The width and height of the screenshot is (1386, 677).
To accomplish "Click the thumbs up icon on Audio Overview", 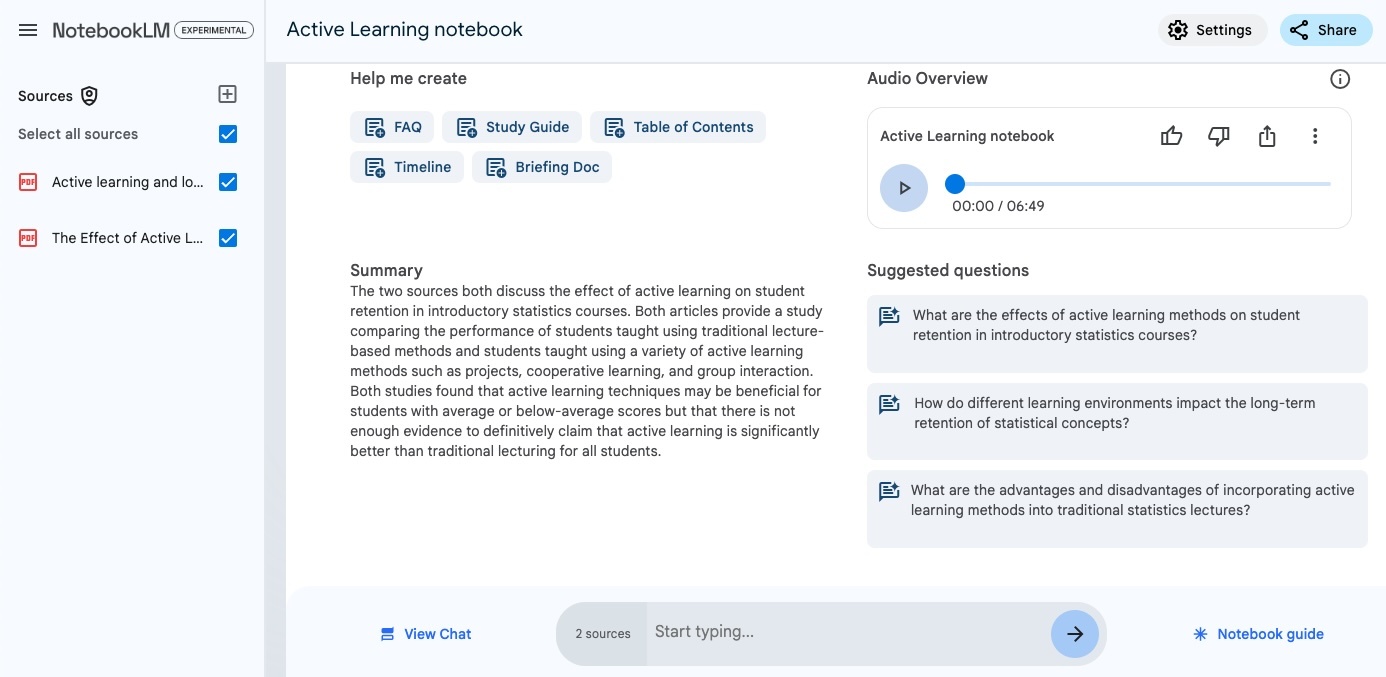I will (1171, 136).
